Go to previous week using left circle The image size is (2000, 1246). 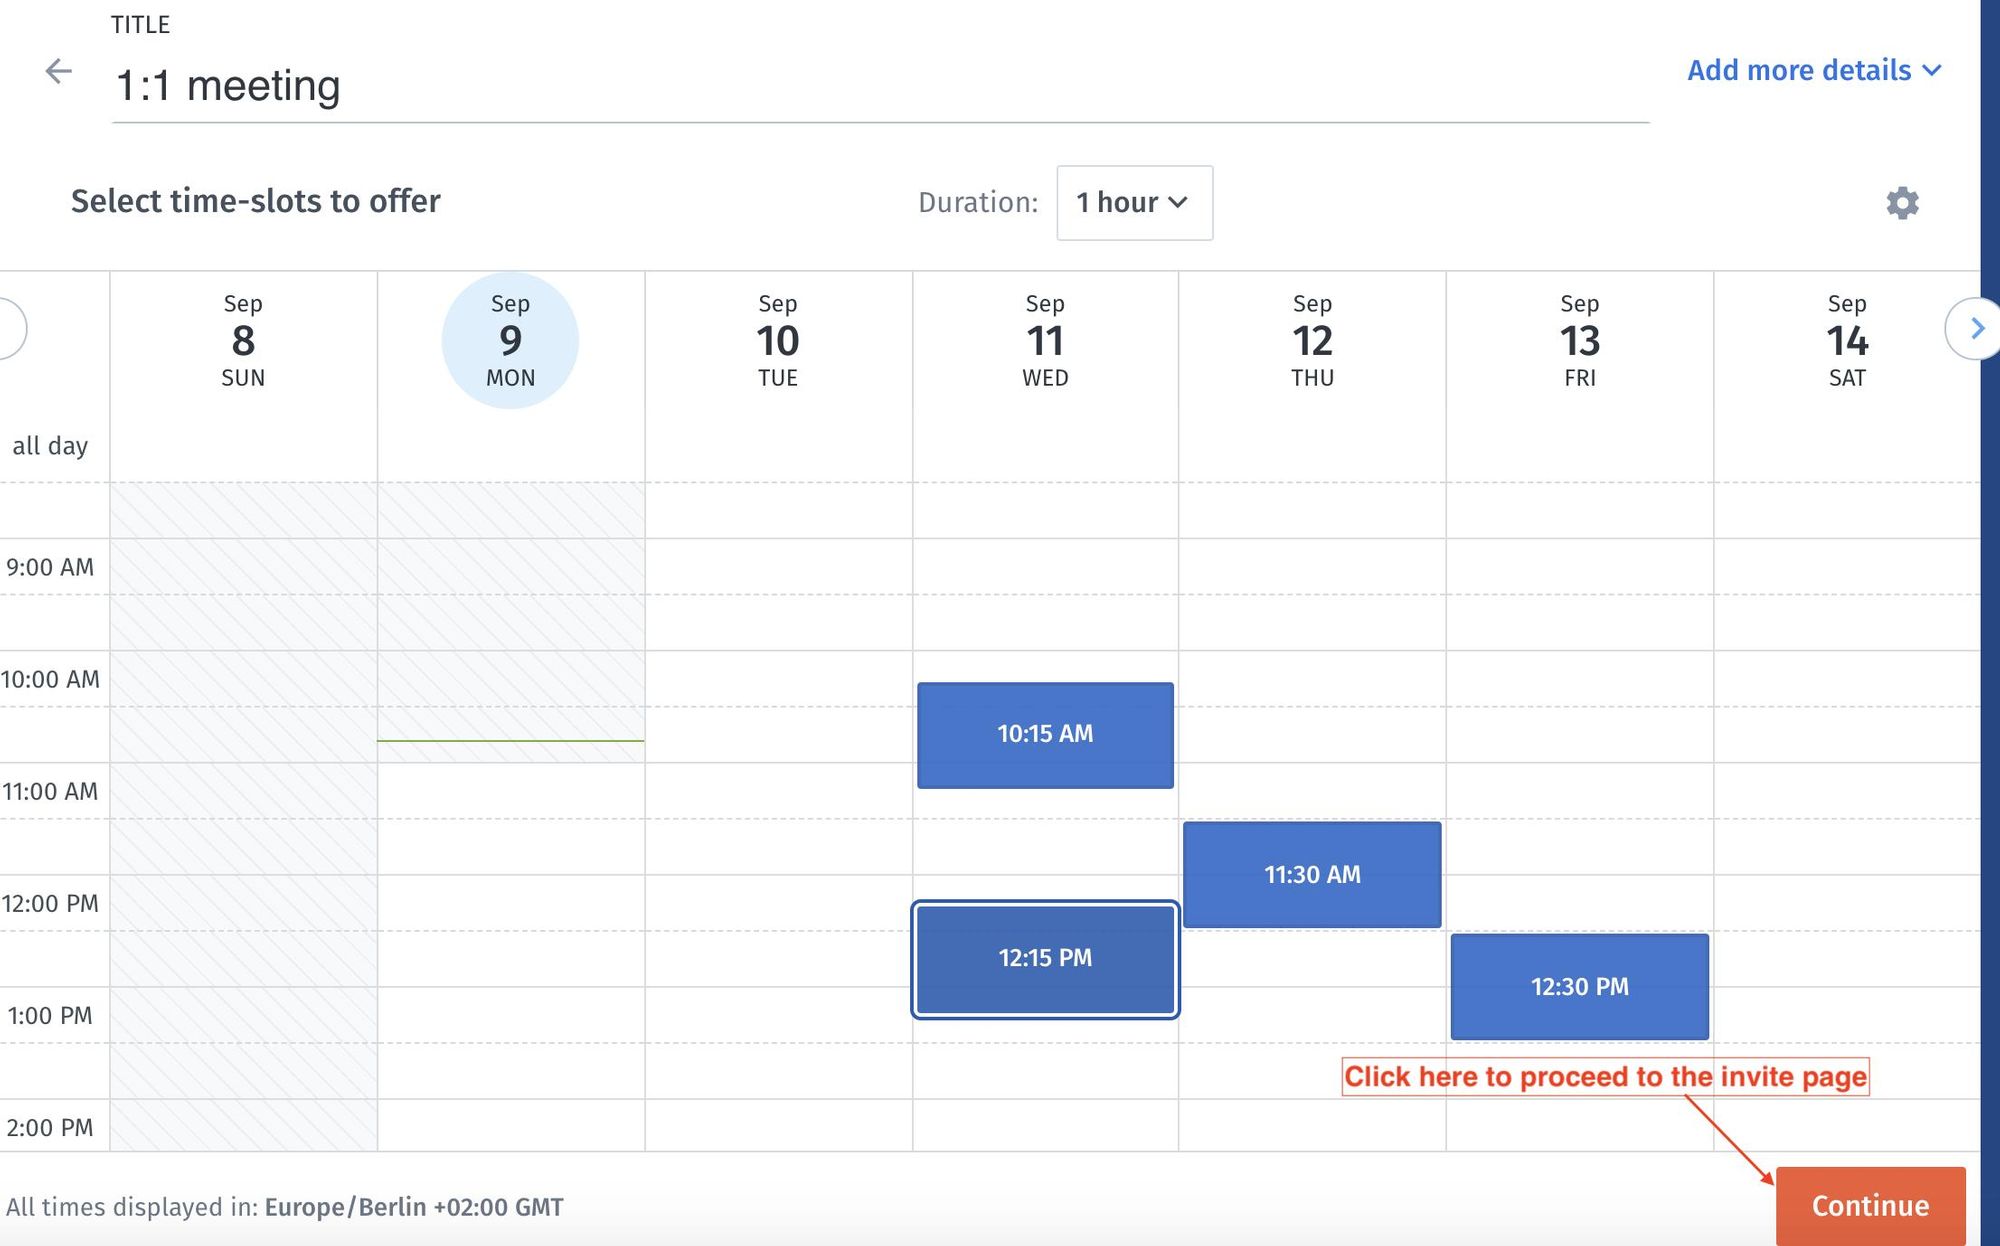coord(10,328)
